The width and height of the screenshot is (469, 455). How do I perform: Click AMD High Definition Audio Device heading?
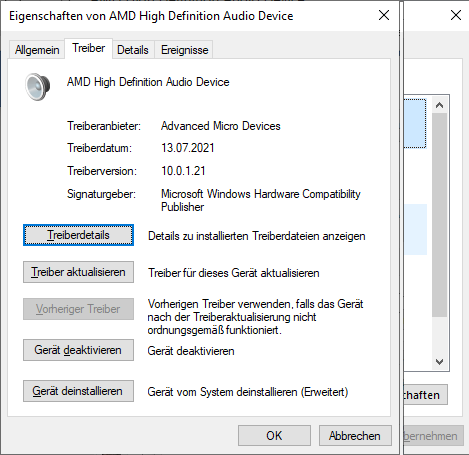(148, 82)
